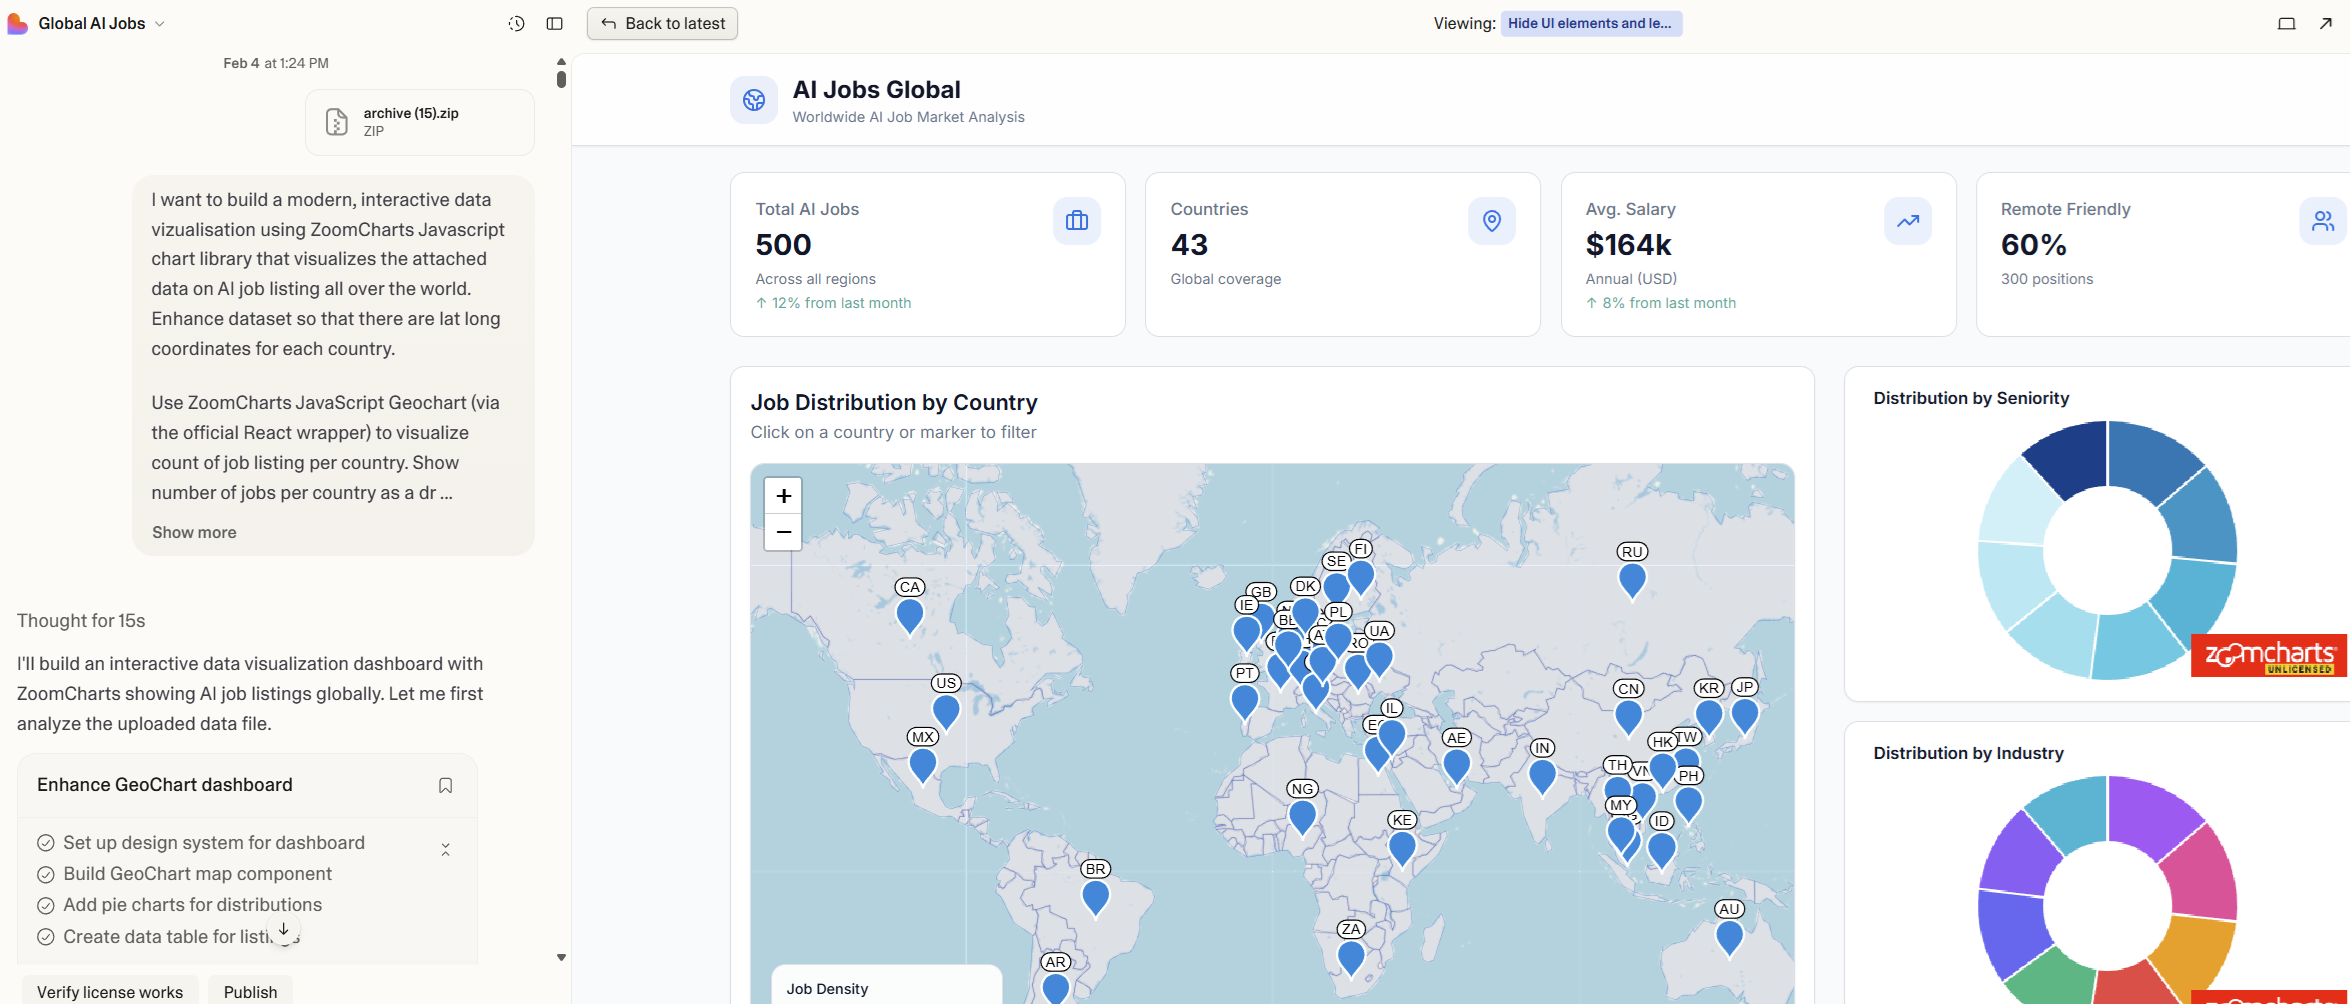This screenshot has height=1004, width=2350.
Task: Toggle the Build GeoChart map component checkmark
Action: point(46,875)
